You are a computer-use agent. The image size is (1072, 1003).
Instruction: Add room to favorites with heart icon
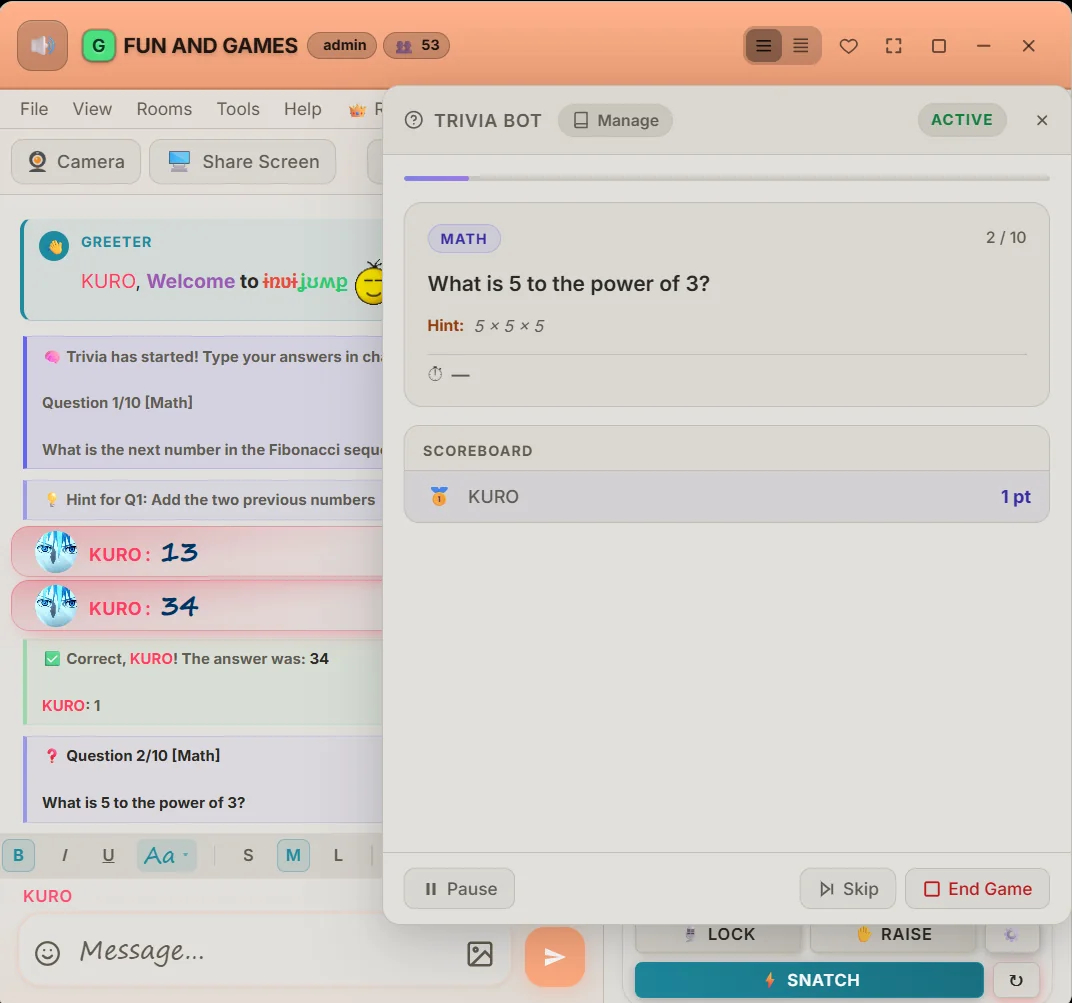848,46
